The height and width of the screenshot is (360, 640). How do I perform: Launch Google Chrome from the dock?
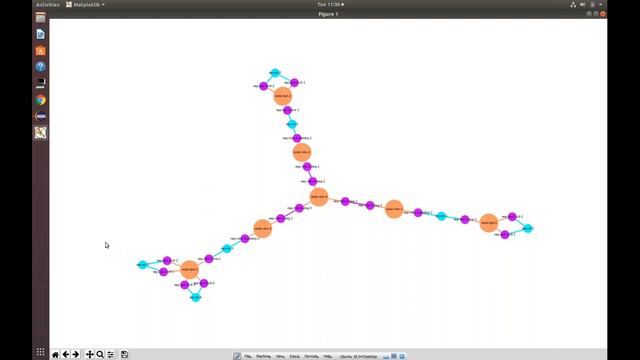40,100
